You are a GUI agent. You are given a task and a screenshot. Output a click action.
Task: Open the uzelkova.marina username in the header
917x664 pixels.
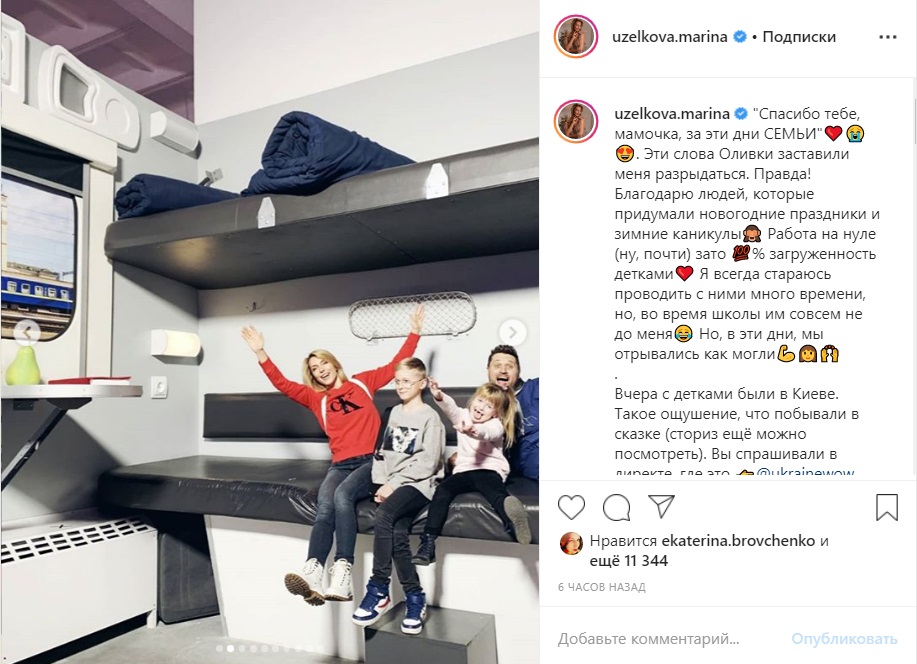coord(670,37)
